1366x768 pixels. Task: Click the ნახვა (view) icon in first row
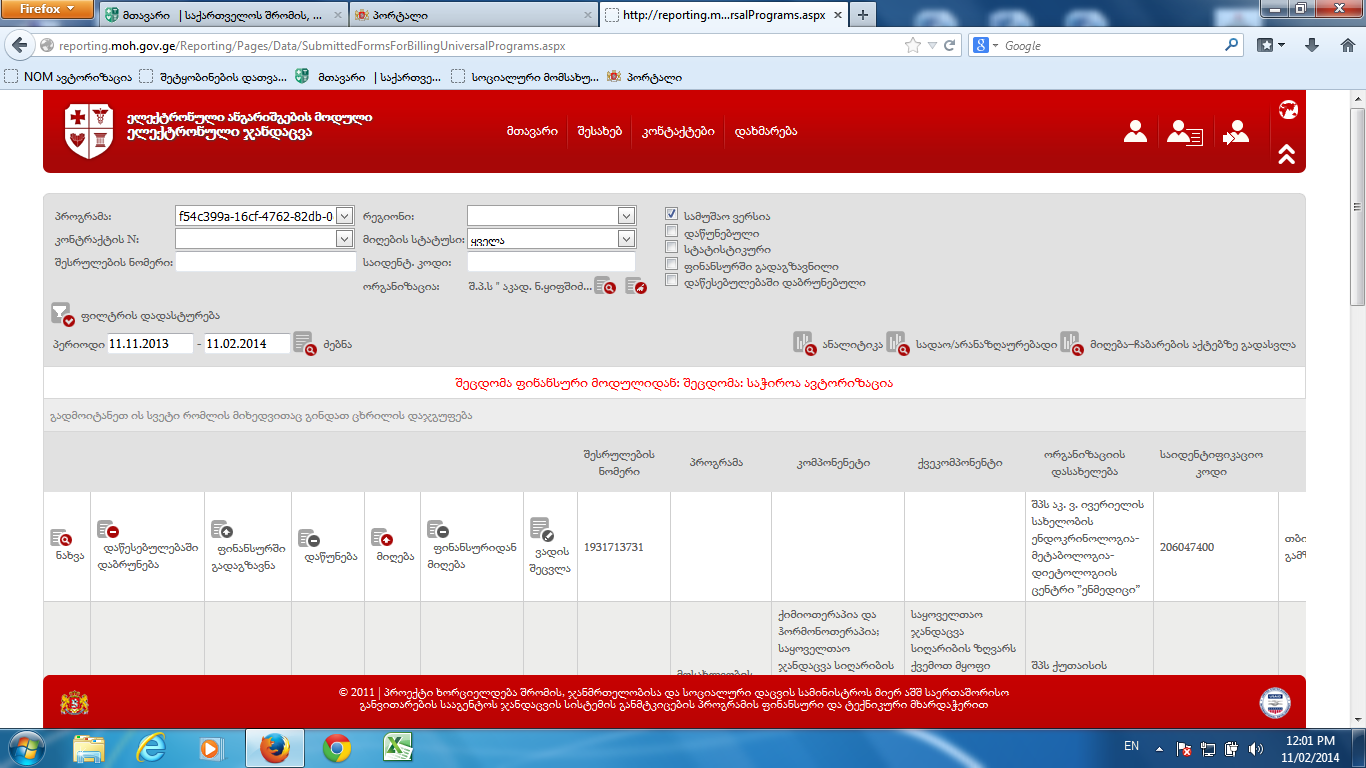tap(61, 539)
